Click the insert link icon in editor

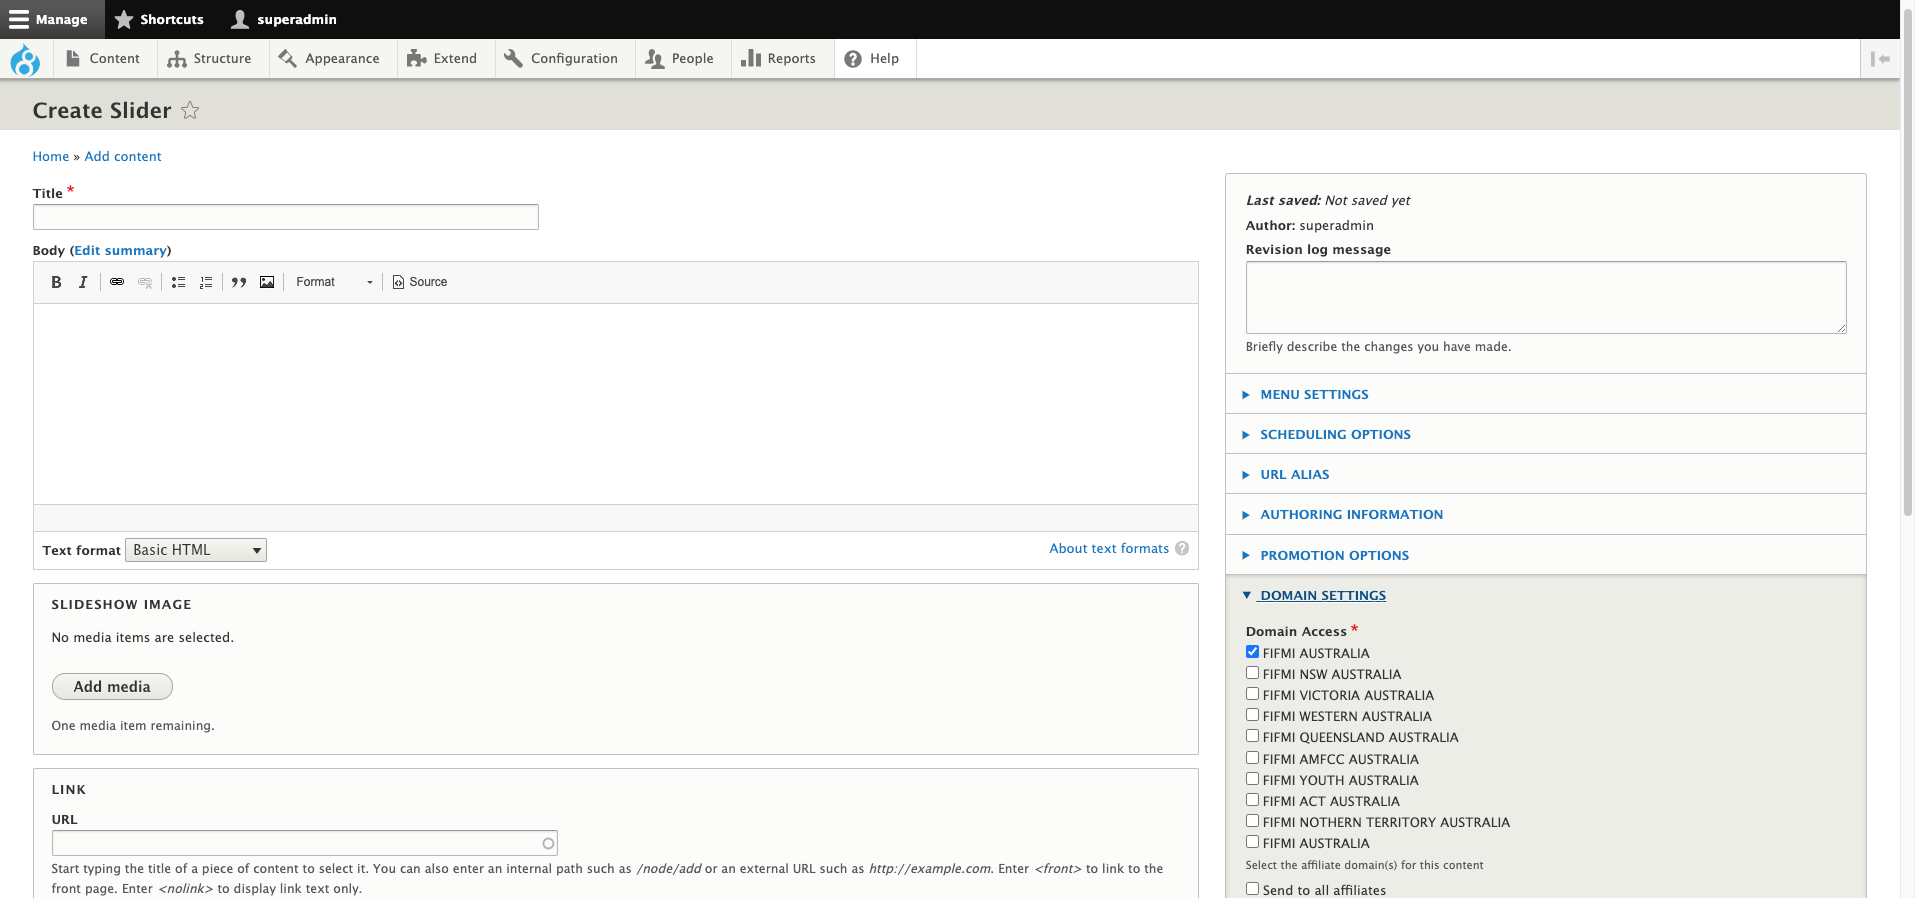tap(117, 282)
